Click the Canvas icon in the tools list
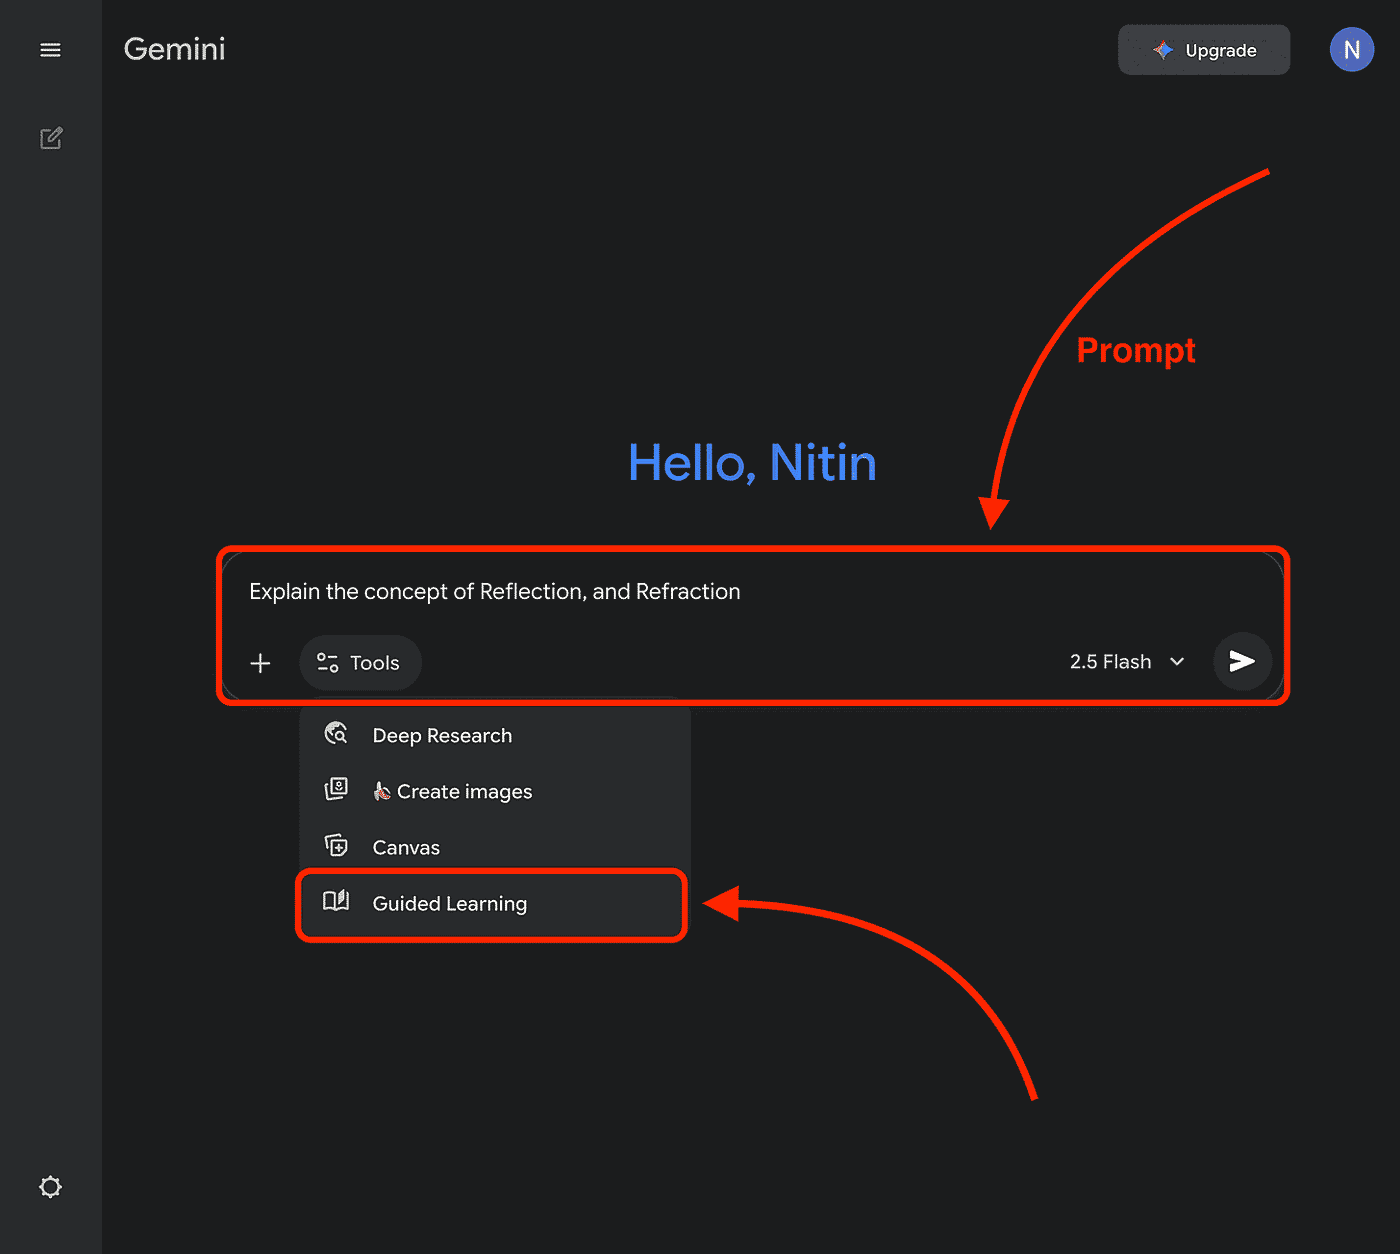The width and height of the screenshot is (1400, 1254). click(x=336, y=846)
